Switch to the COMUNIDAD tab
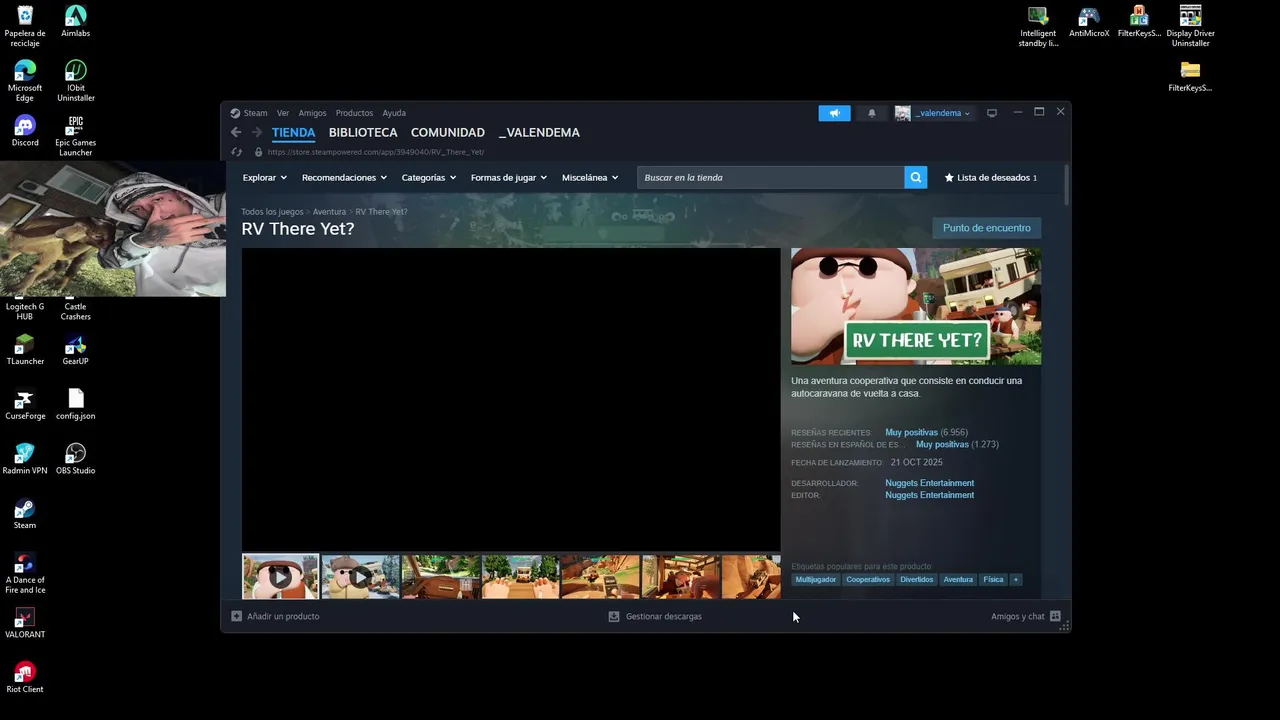The width and height of the screenshot is (1280, 720). 448,132
